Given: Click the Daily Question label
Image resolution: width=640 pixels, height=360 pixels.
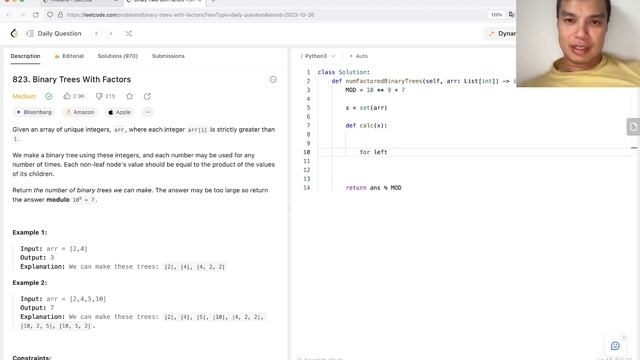Looking at the screenshot, I should [59, 33].
